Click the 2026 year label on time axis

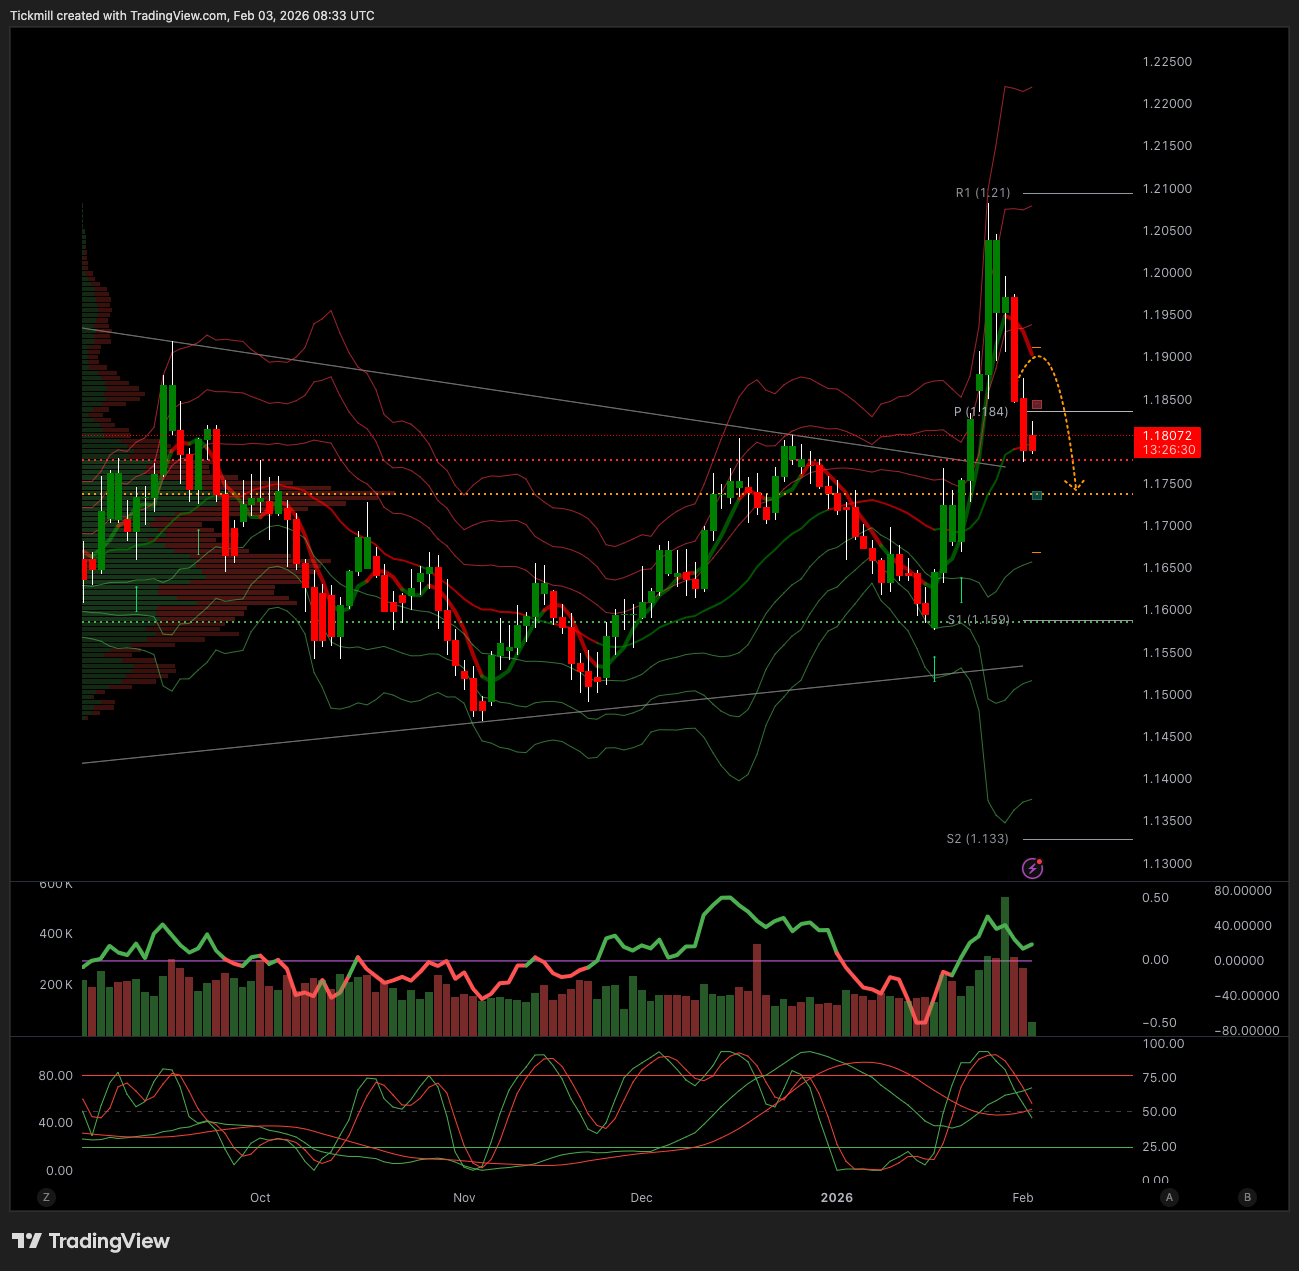click(x=836, y=1198)
